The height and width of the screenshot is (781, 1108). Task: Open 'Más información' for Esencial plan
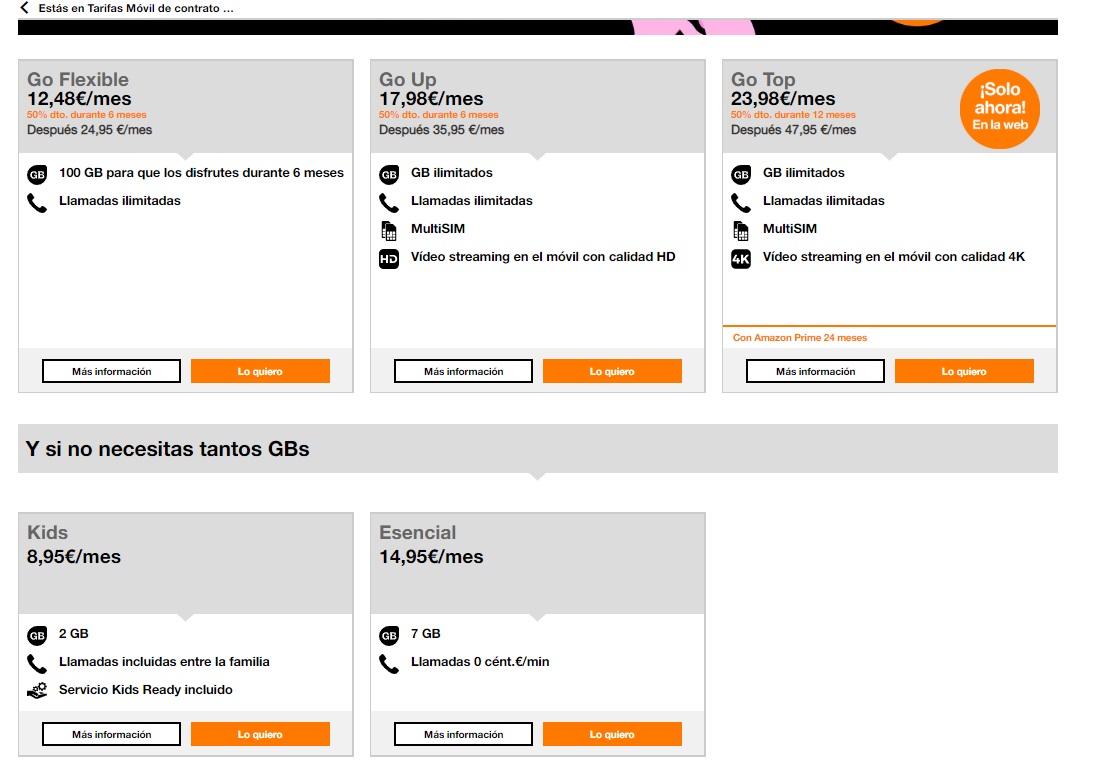(464, 734)
